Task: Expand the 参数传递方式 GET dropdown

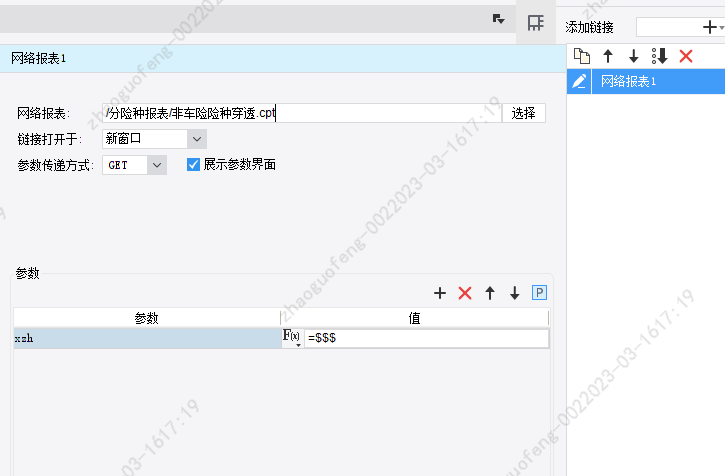Action: coord(157,165)
